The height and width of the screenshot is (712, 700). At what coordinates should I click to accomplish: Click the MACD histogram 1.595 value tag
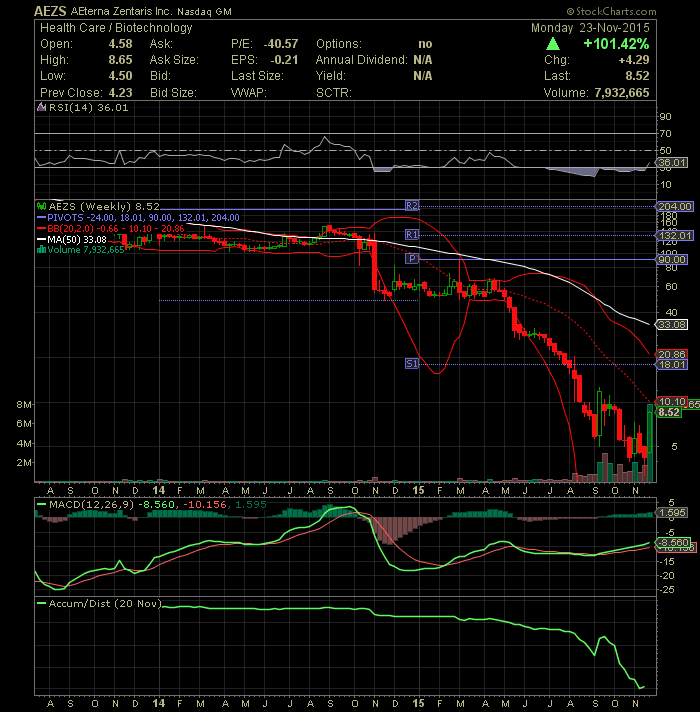click(x=668, y=513)
